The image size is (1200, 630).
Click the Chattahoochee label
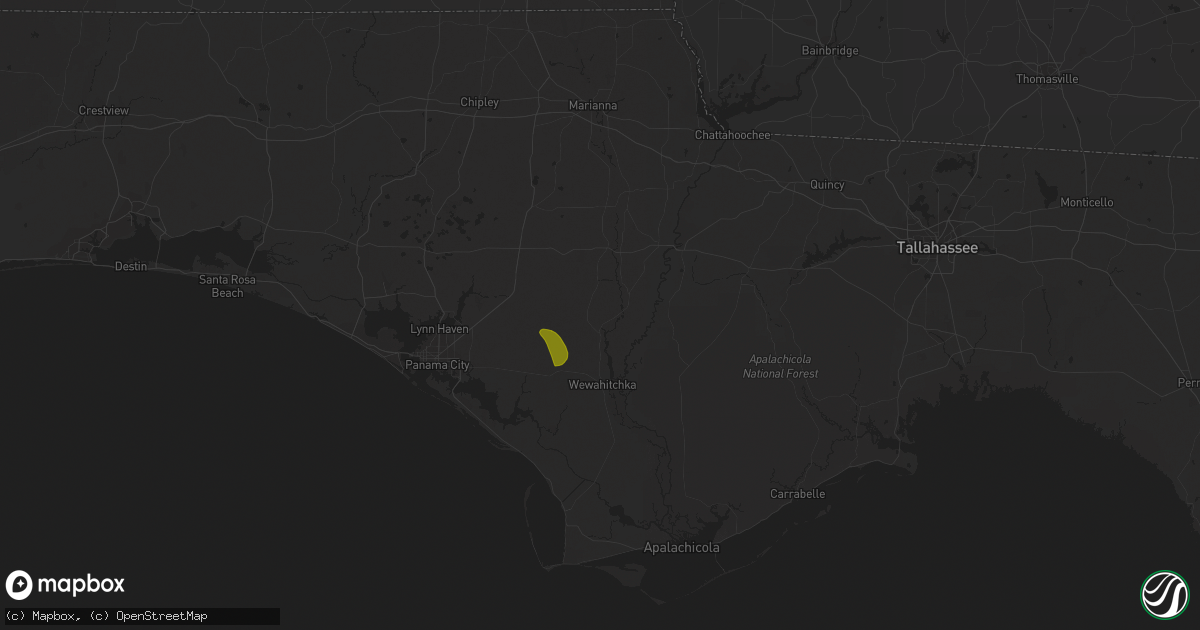tap(733, 135)
